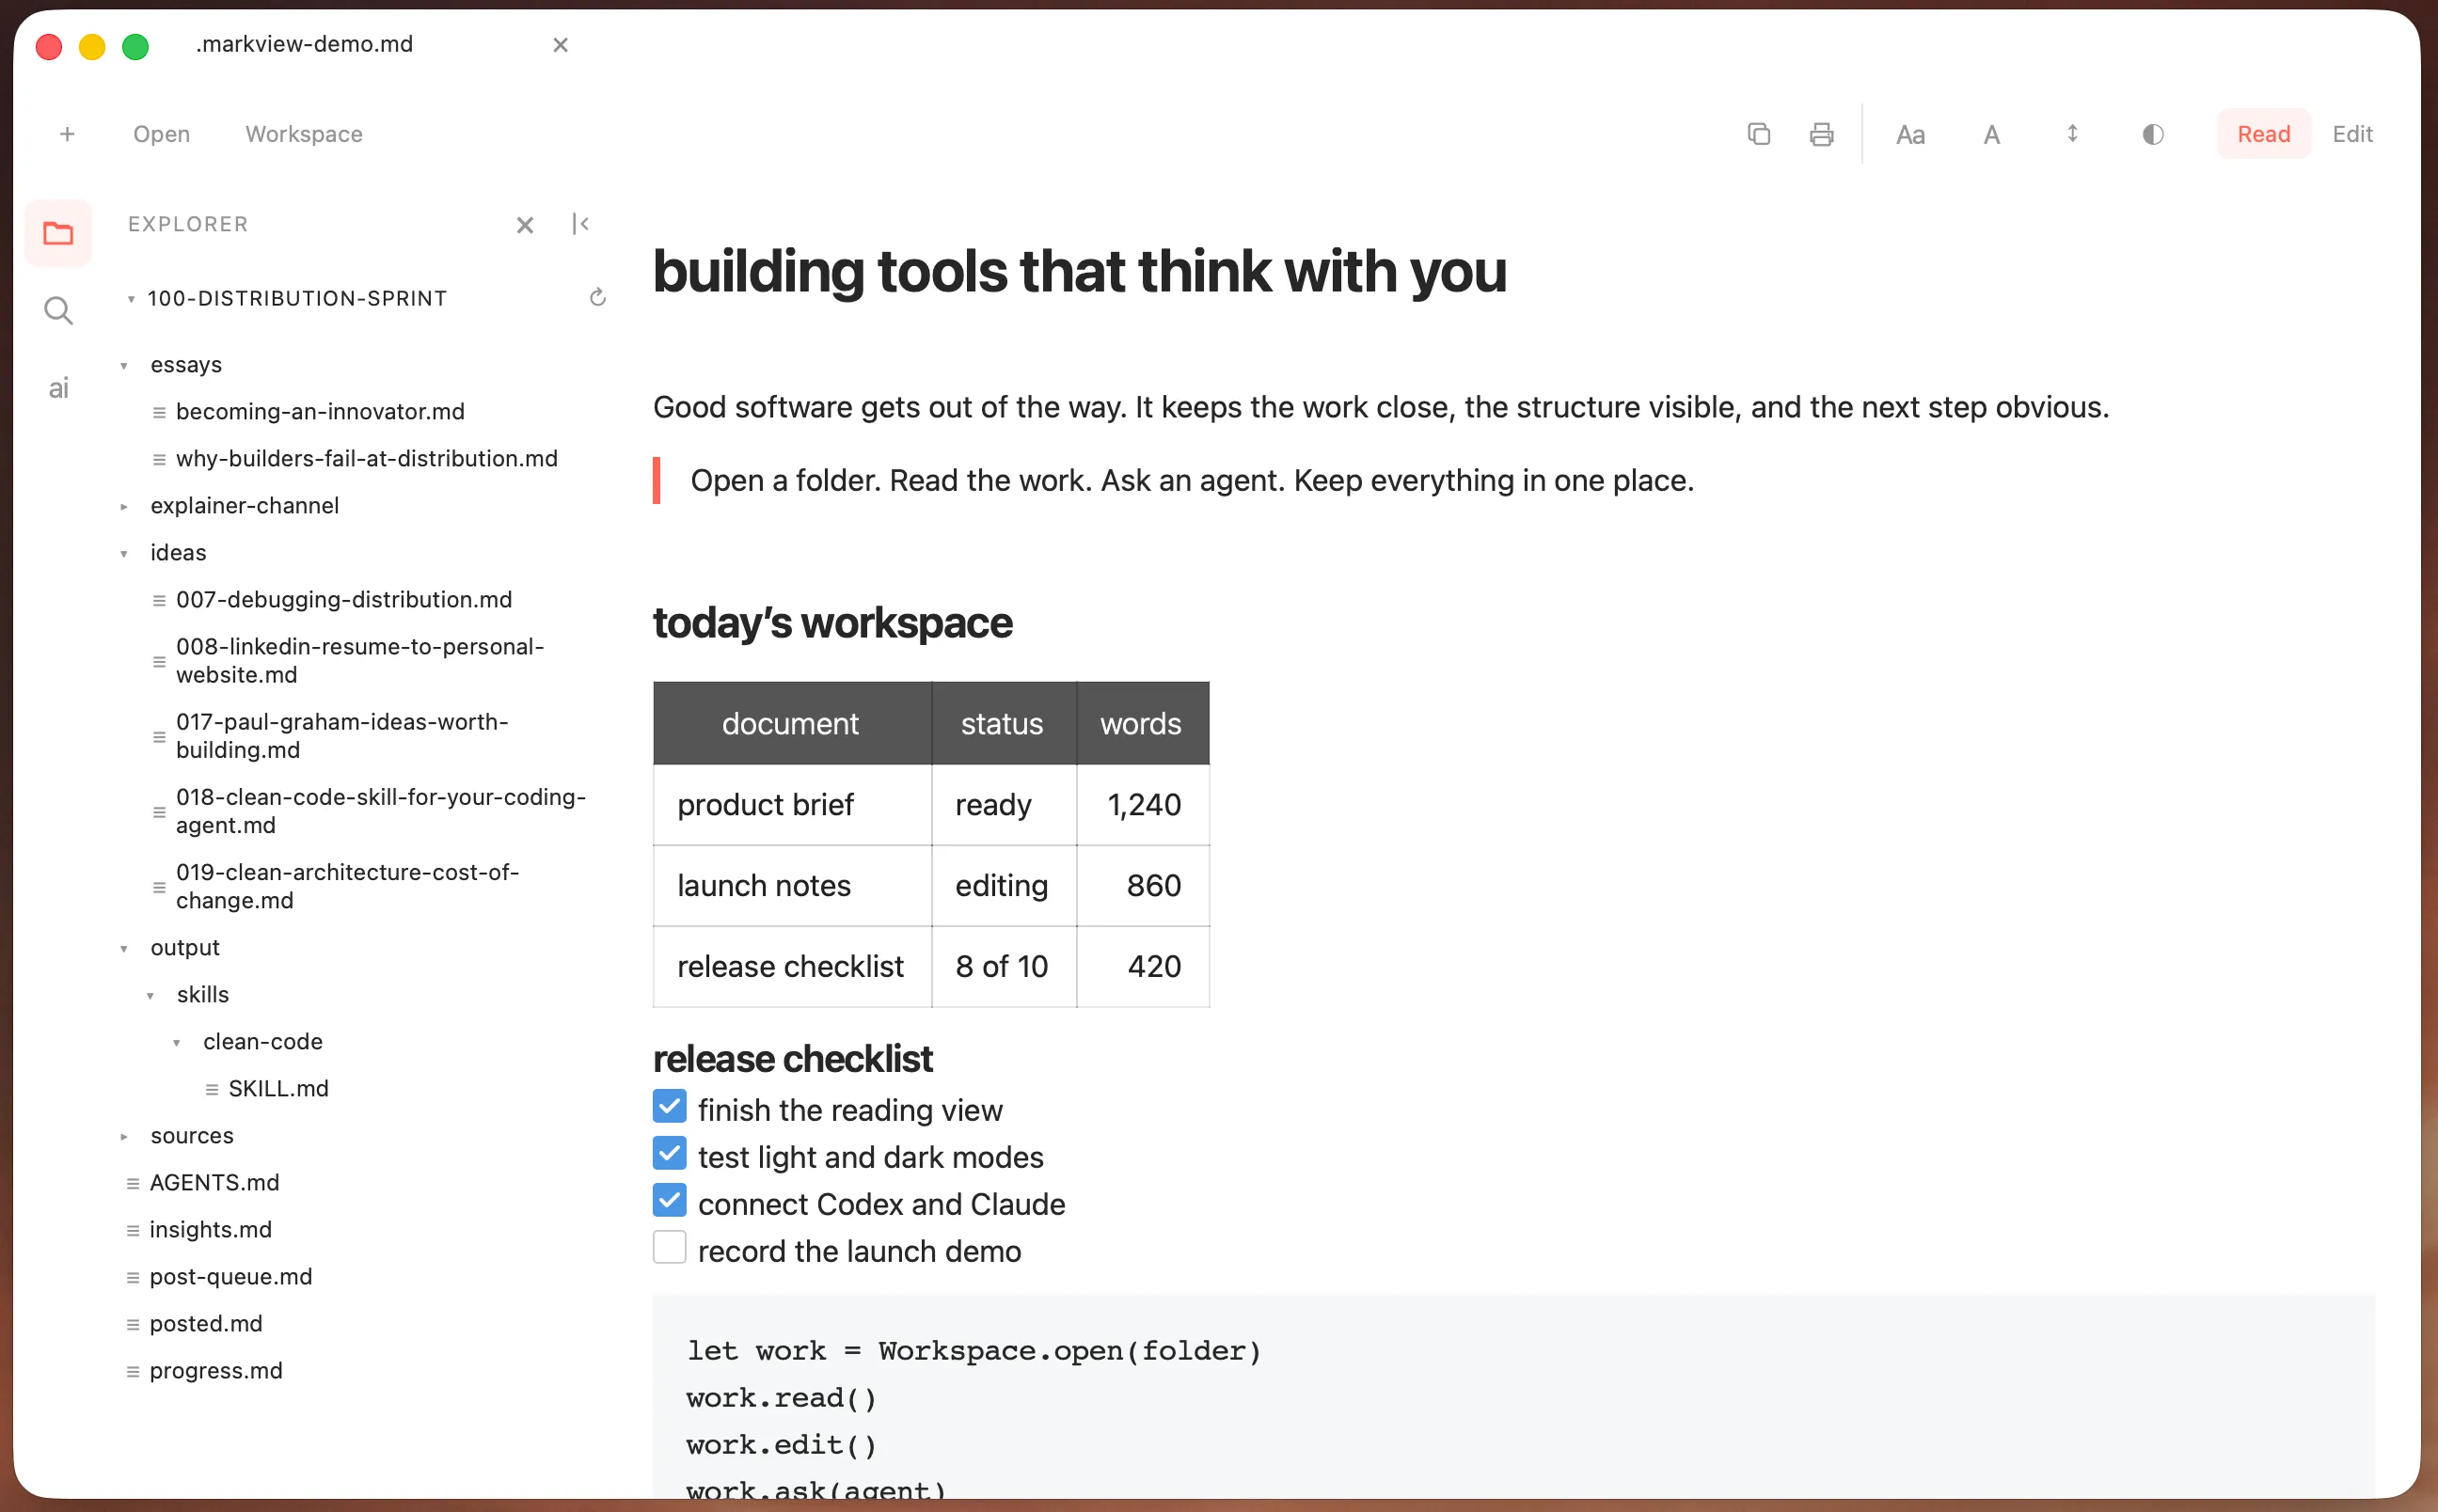Screen dimensions: 2438x1512
Task: Click the line spacing arrows icon
Action: point(2072,134)
